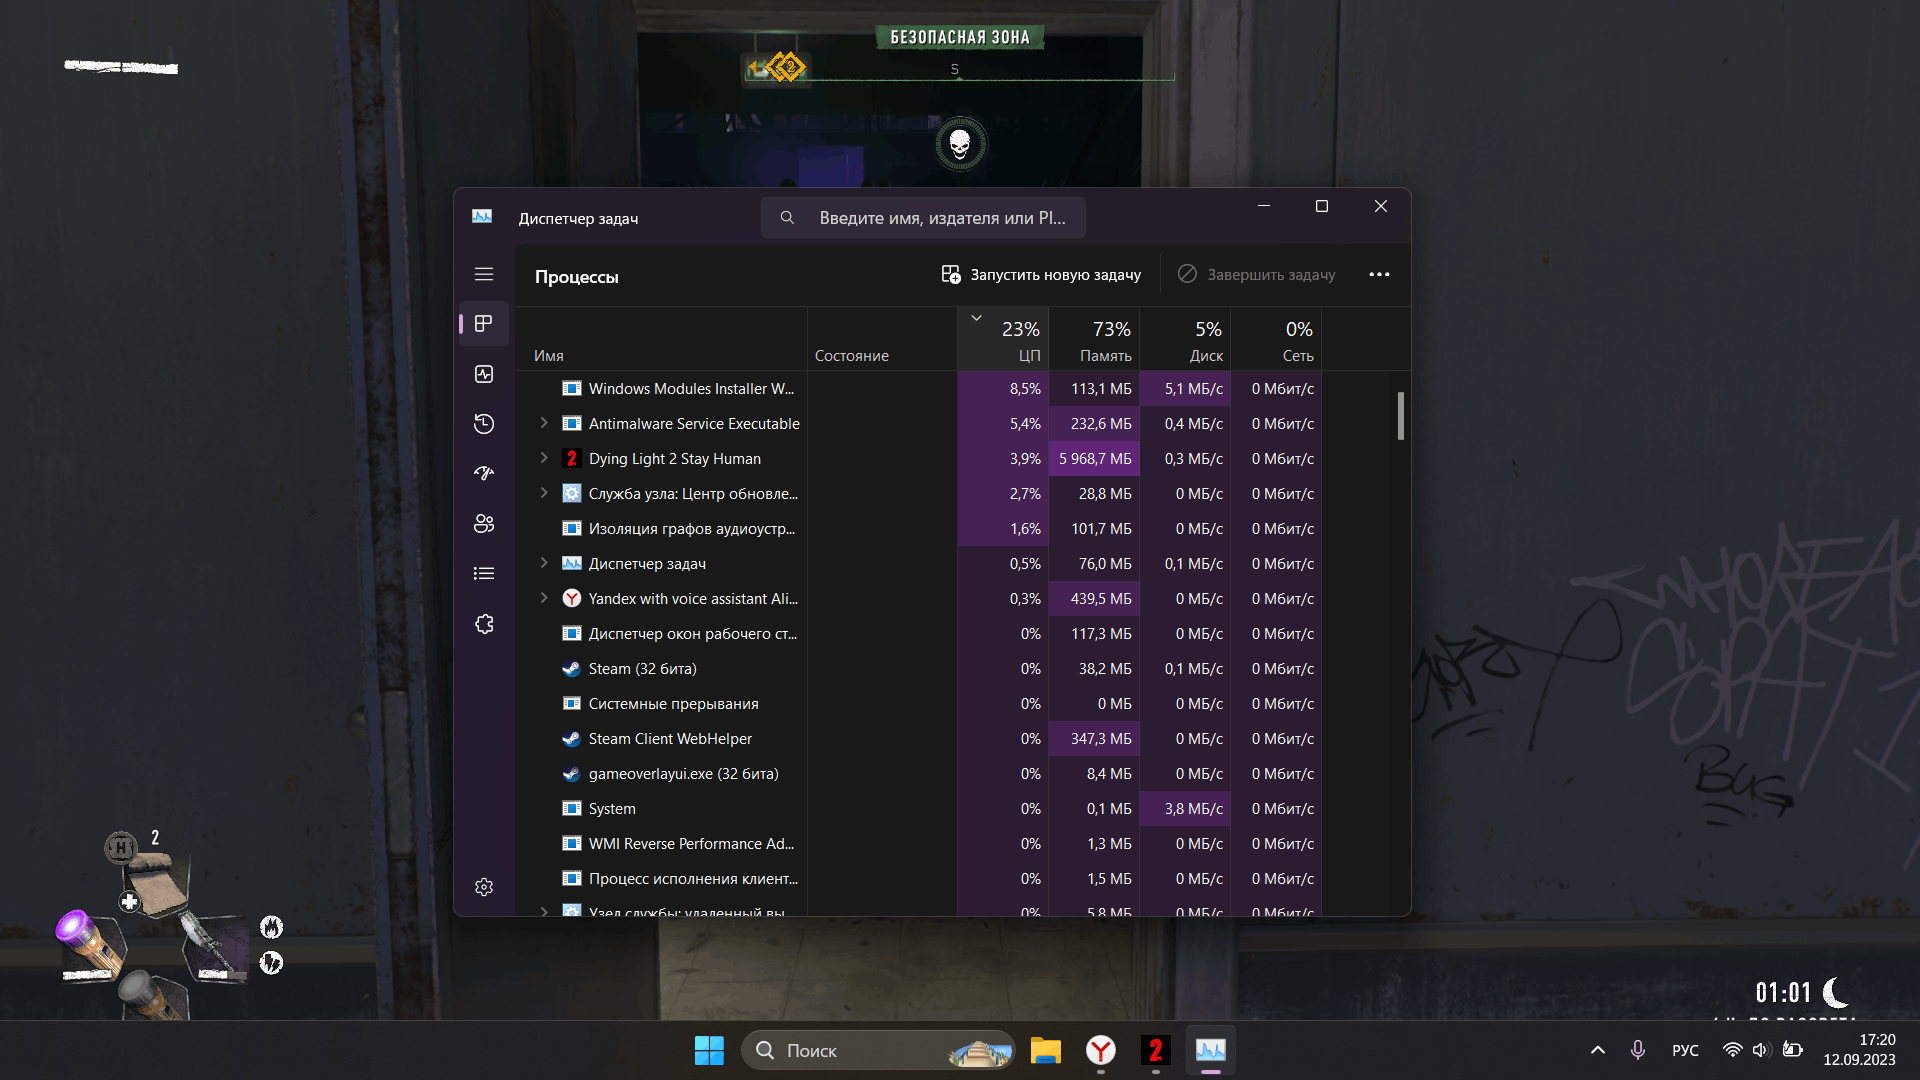Select the System process row
This screenshot has height=1080, width=1920.
[918, 809]
